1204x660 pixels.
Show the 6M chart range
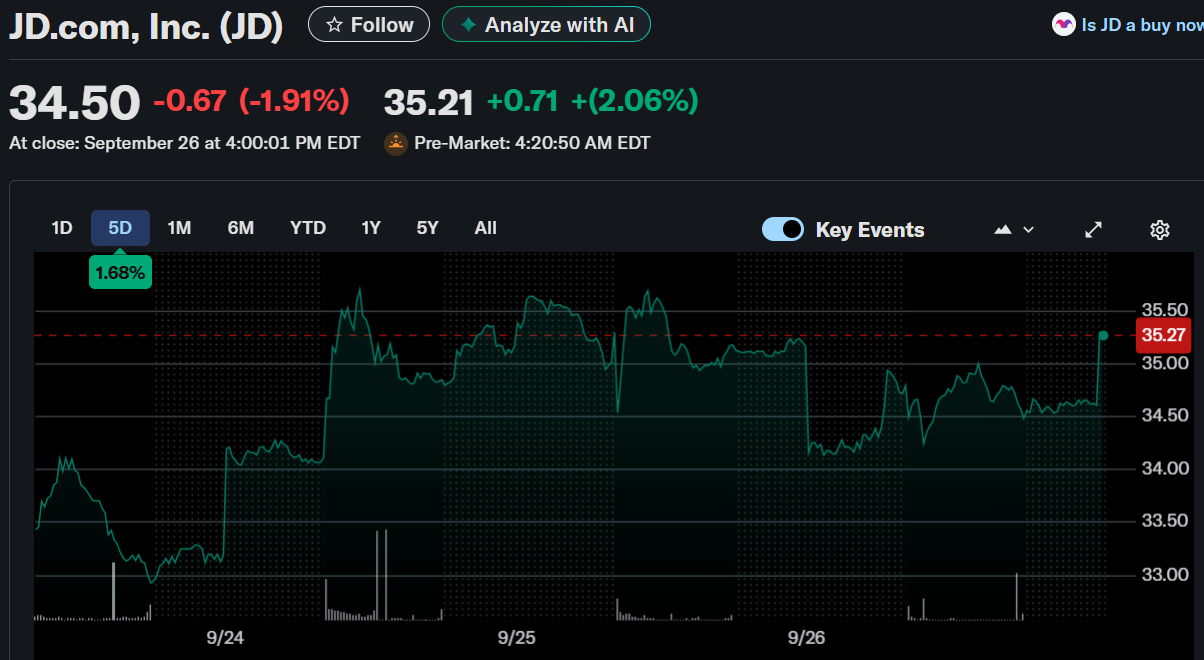241,228
